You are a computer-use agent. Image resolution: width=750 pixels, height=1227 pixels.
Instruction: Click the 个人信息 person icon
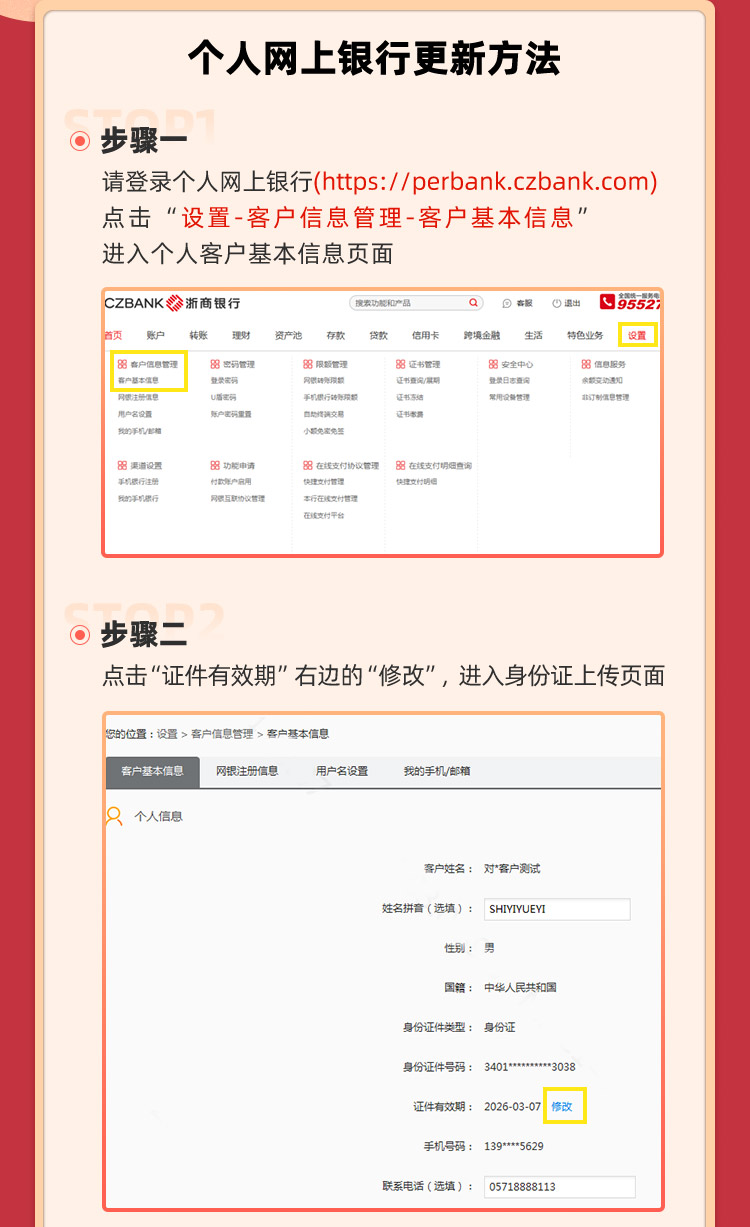coord(114,815)
